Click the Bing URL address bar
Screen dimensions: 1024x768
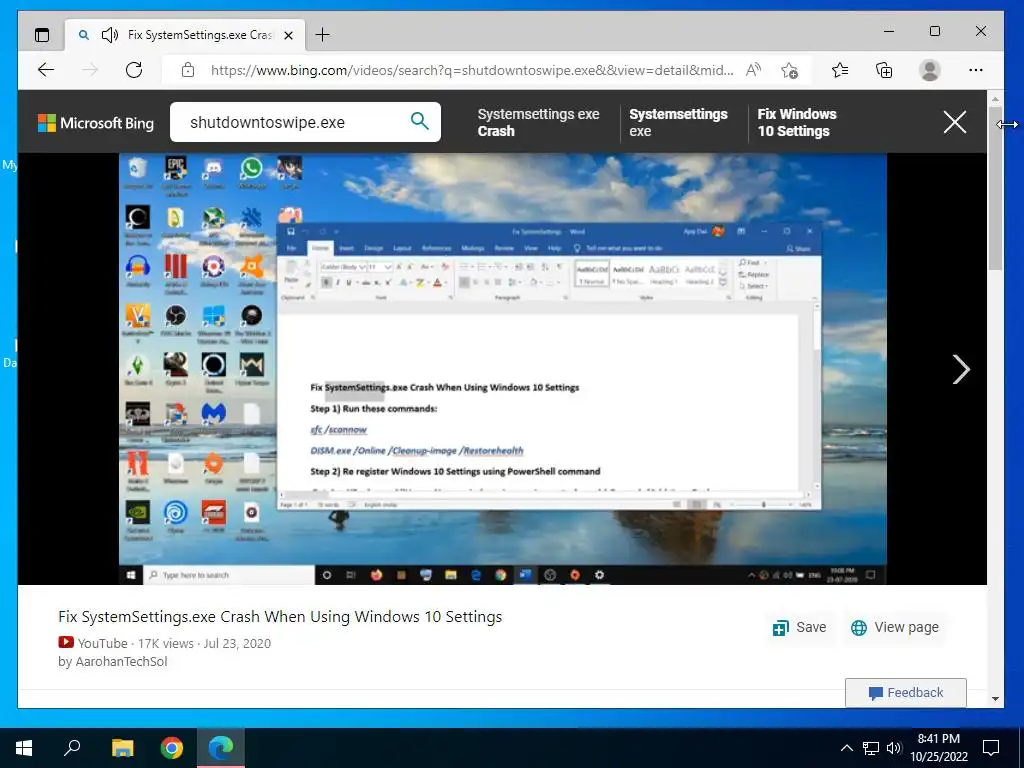tap(472, 70)
